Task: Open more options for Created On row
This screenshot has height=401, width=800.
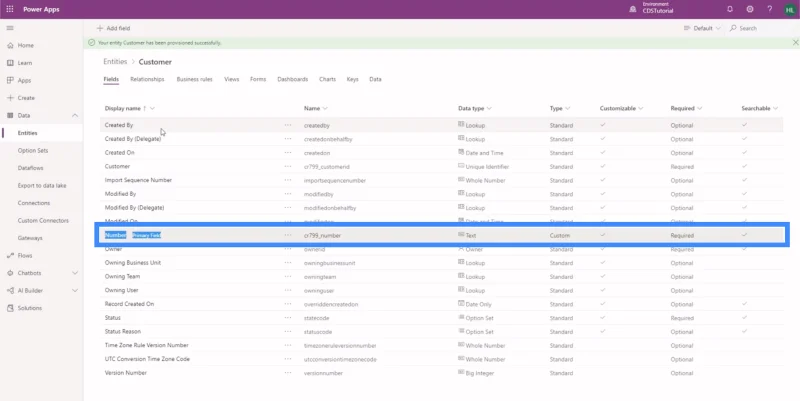Action: (x=288, y=153)
